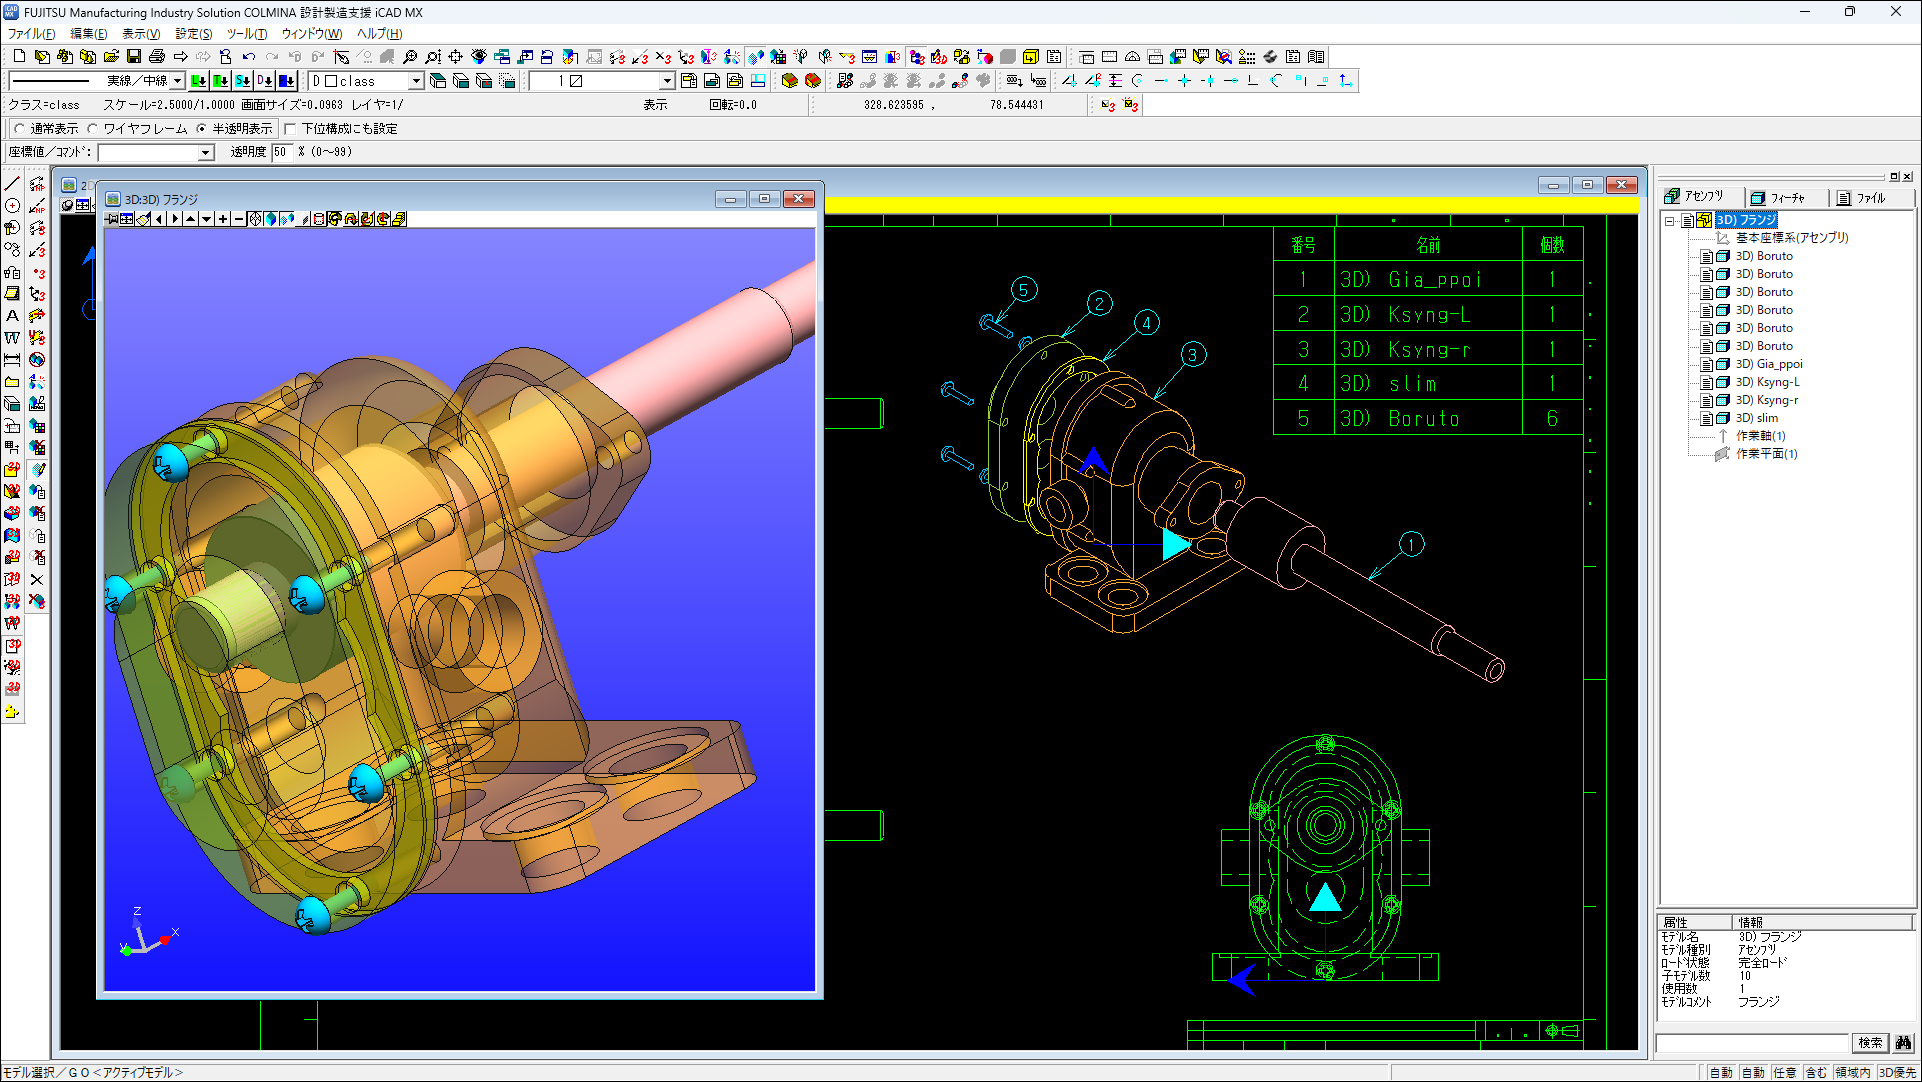Click the 検索 button at bottom right

pyautogui.click(x=1870, y=1043)
